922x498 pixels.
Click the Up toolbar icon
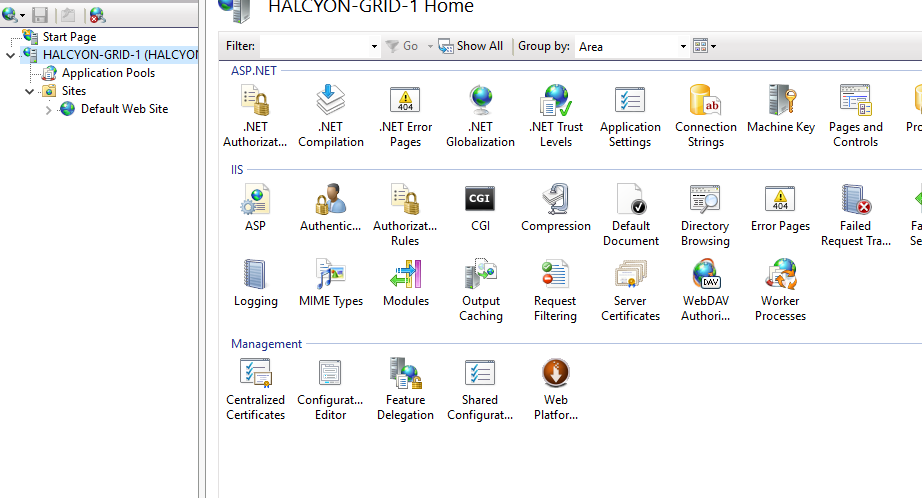68,15
